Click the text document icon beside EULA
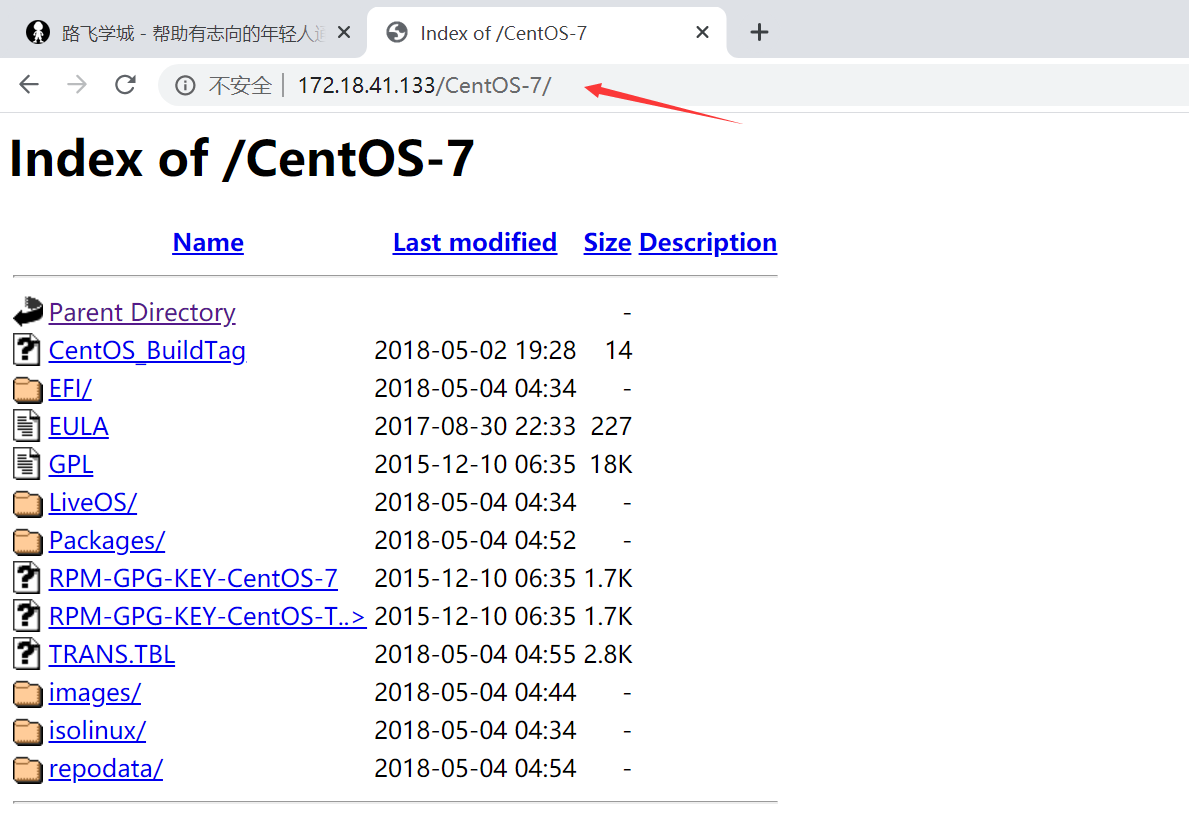This screenshot has height=834, width=1189. (x=27, y=425)
